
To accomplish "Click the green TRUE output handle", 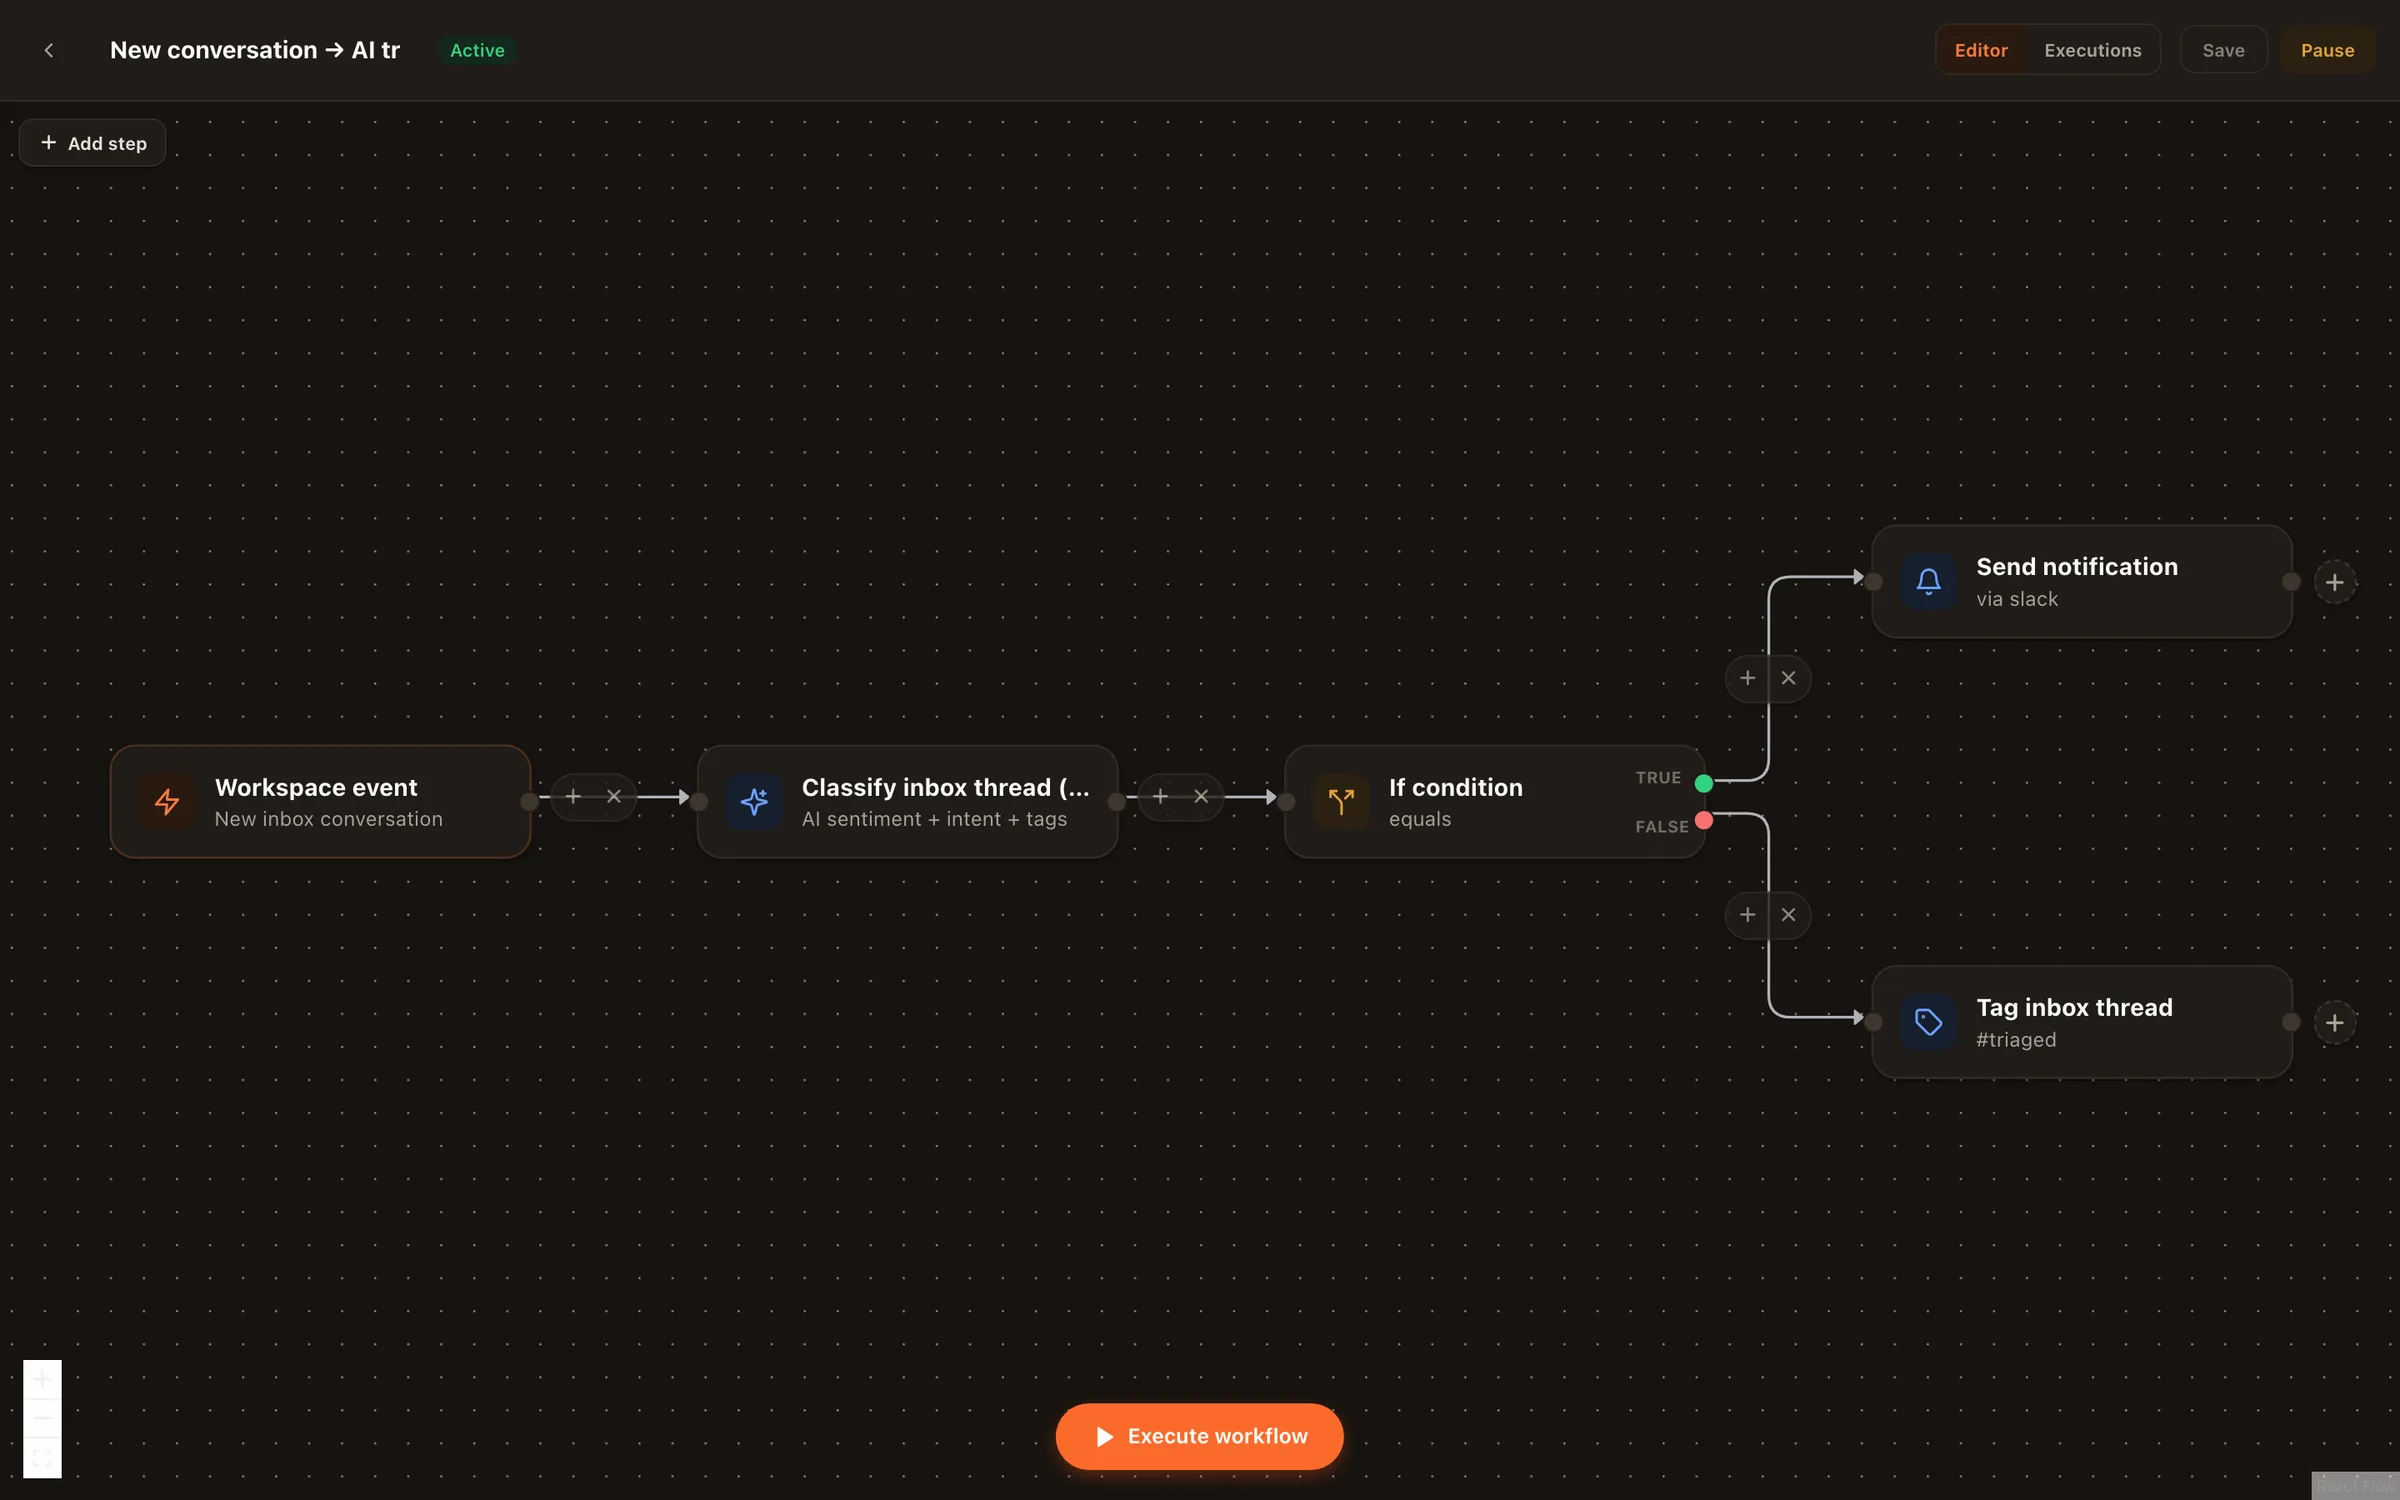I will coord(1704,783).
